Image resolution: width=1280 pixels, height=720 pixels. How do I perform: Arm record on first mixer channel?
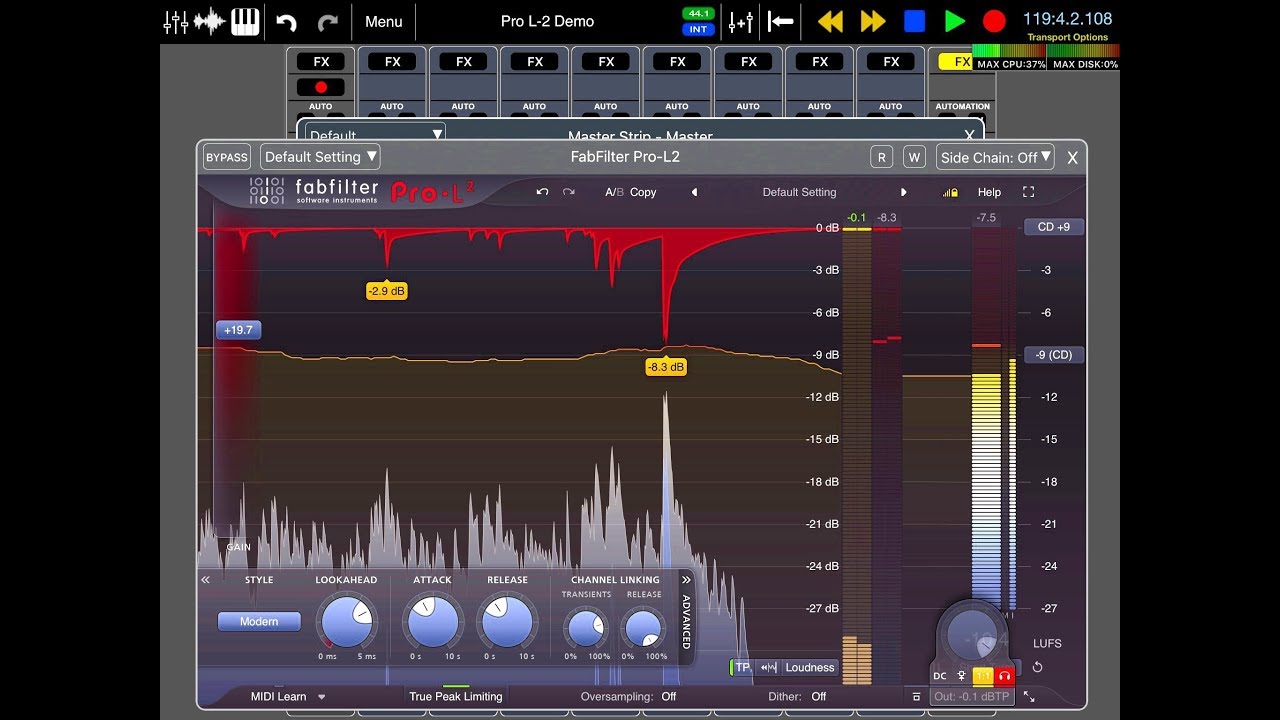(x=321, y=87)
